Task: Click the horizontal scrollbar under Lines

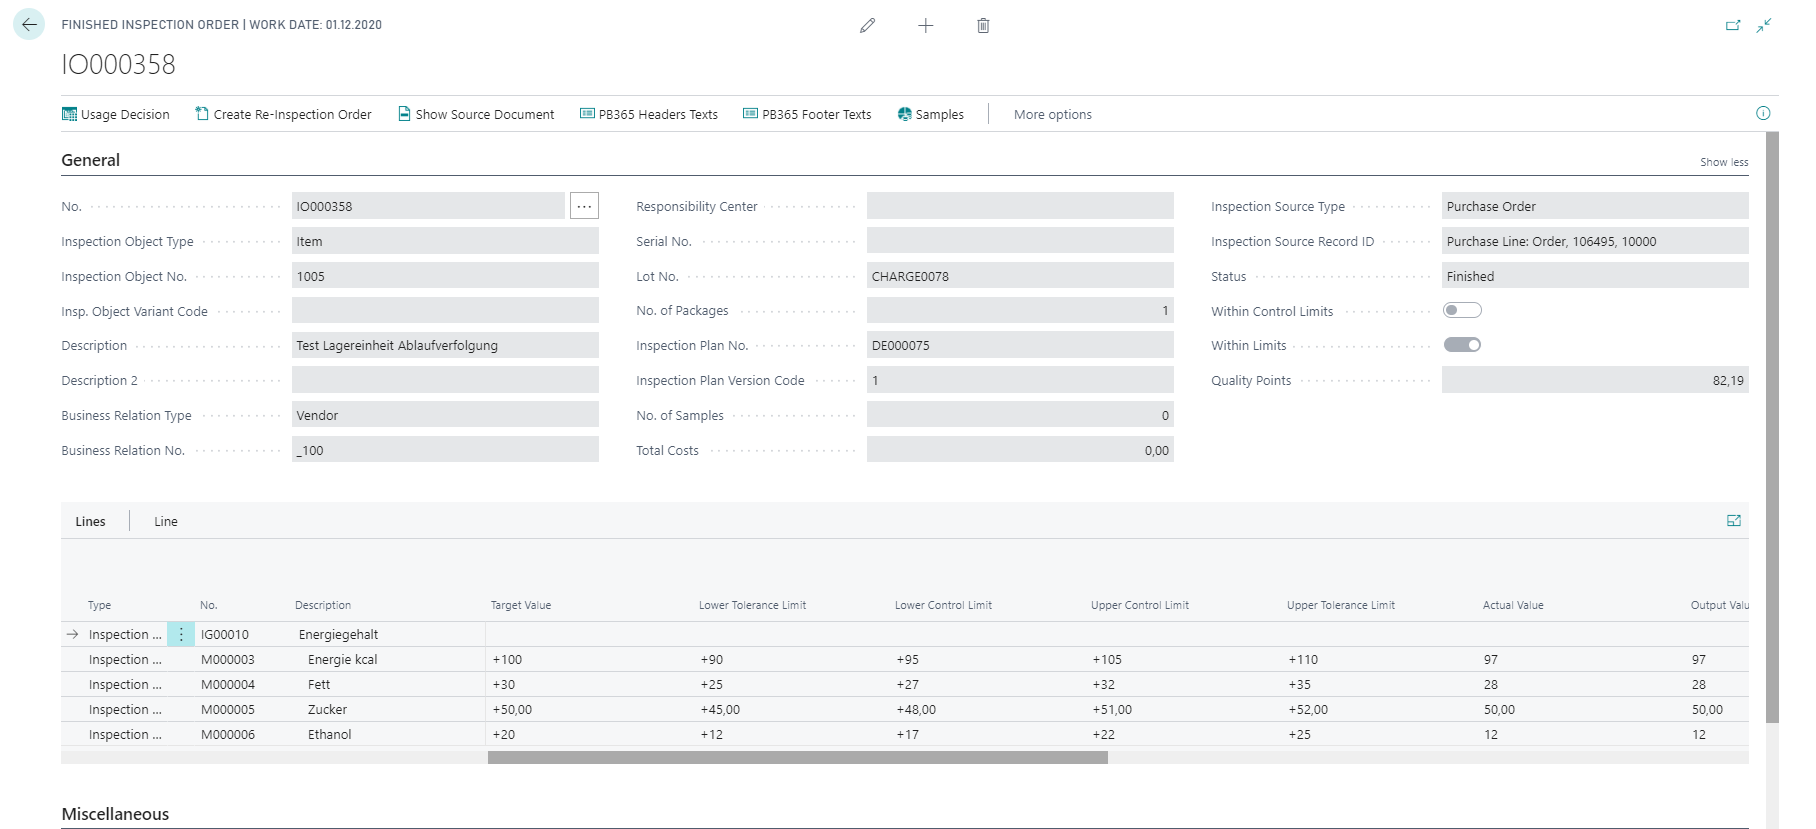Action: click(797, 758)
